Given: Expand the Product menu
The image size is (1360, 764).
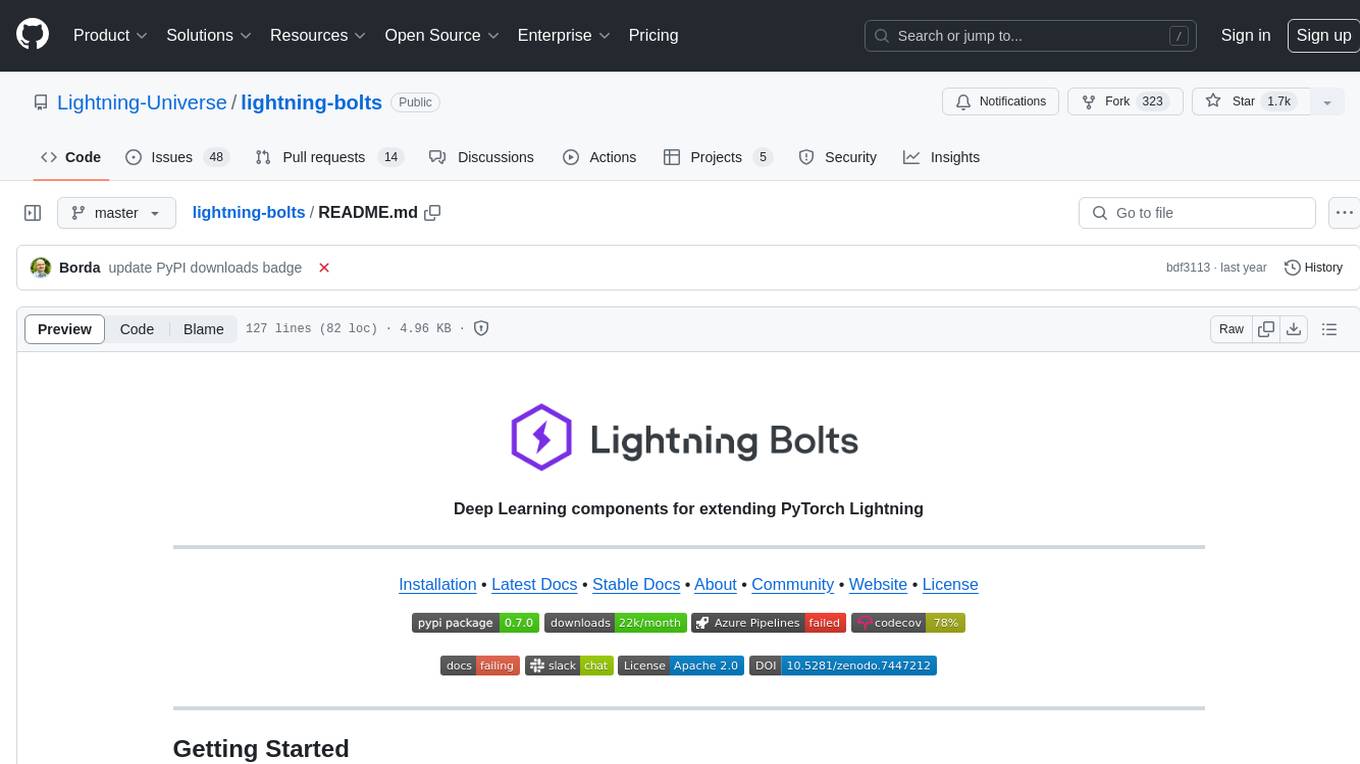Looking at the screenshot, I should click(110, 35).
